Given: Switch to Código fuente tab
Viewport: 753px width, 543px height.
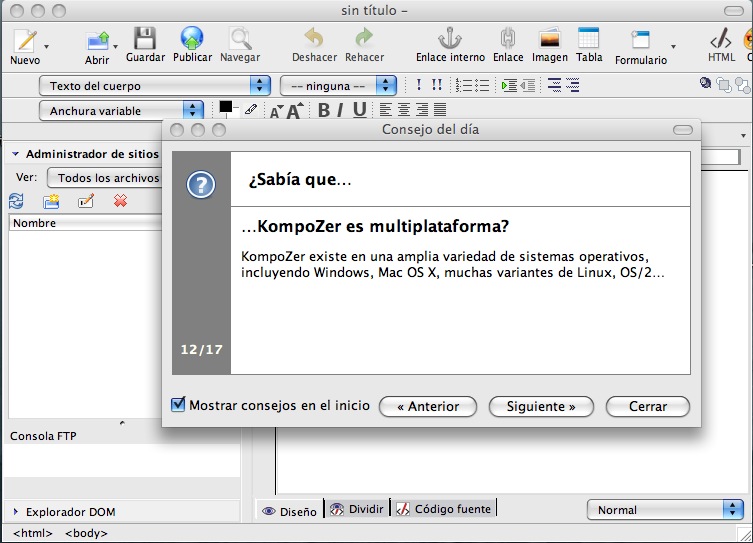Looking at the screenshot, I should [443, 509].
